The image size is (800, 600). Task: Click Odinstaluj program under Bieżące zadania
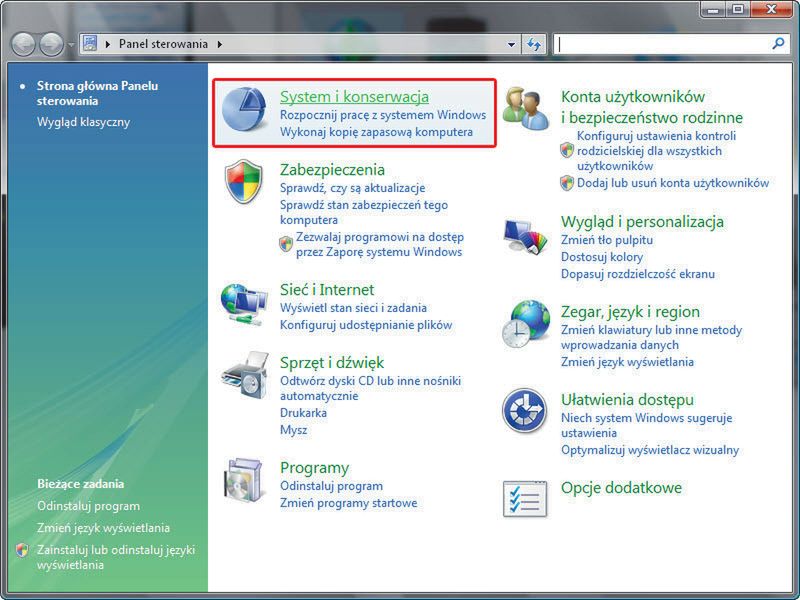88,506
